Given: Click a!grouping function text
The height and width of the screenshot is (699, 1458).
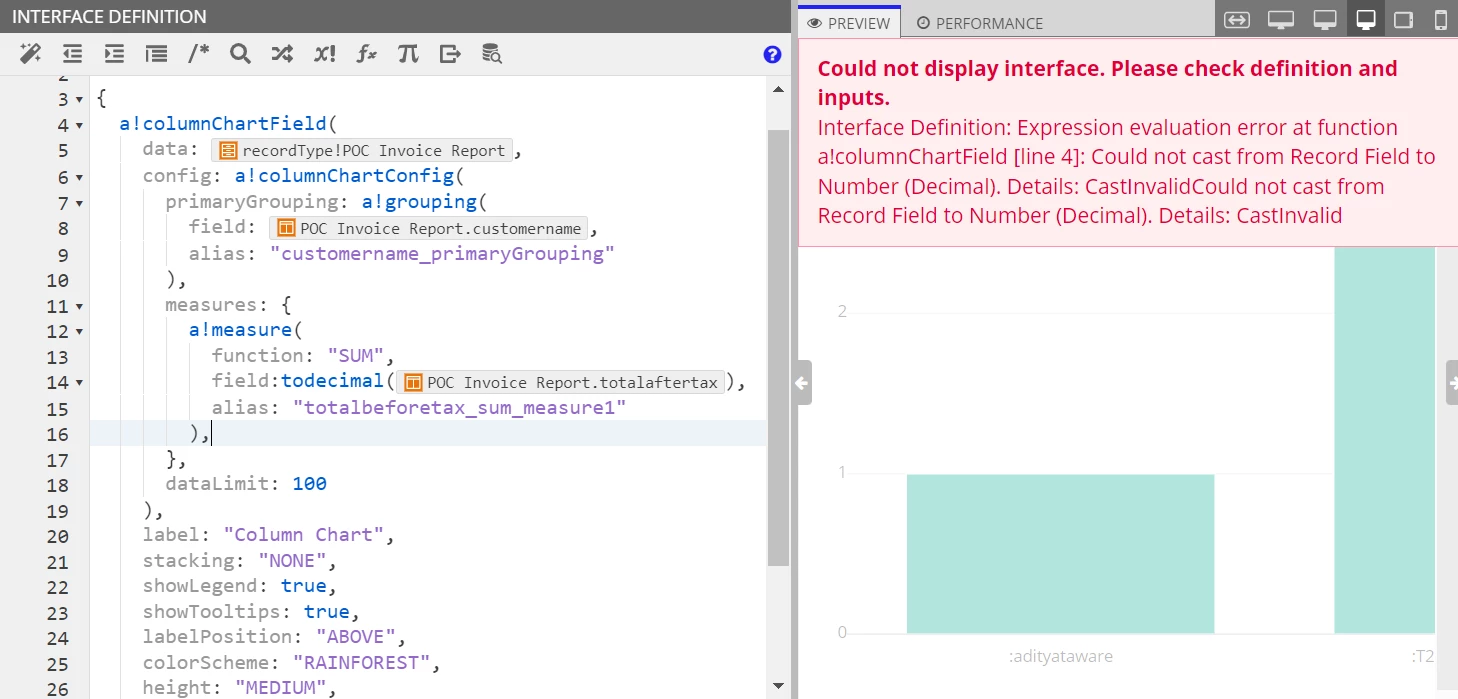Looking at the screenshot, I should [419, 202].
